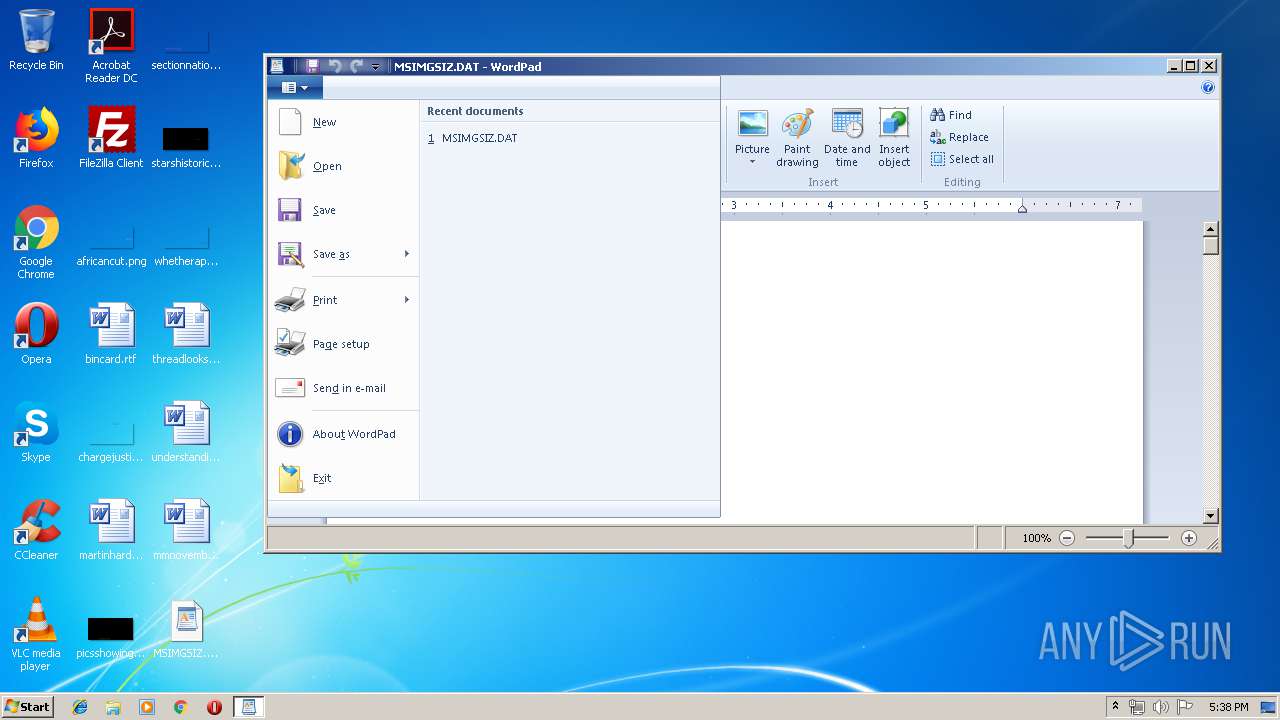Open Page setup from the menu
The height and width of the screenshot is (720, 1280).
click(x=343, y=344)
